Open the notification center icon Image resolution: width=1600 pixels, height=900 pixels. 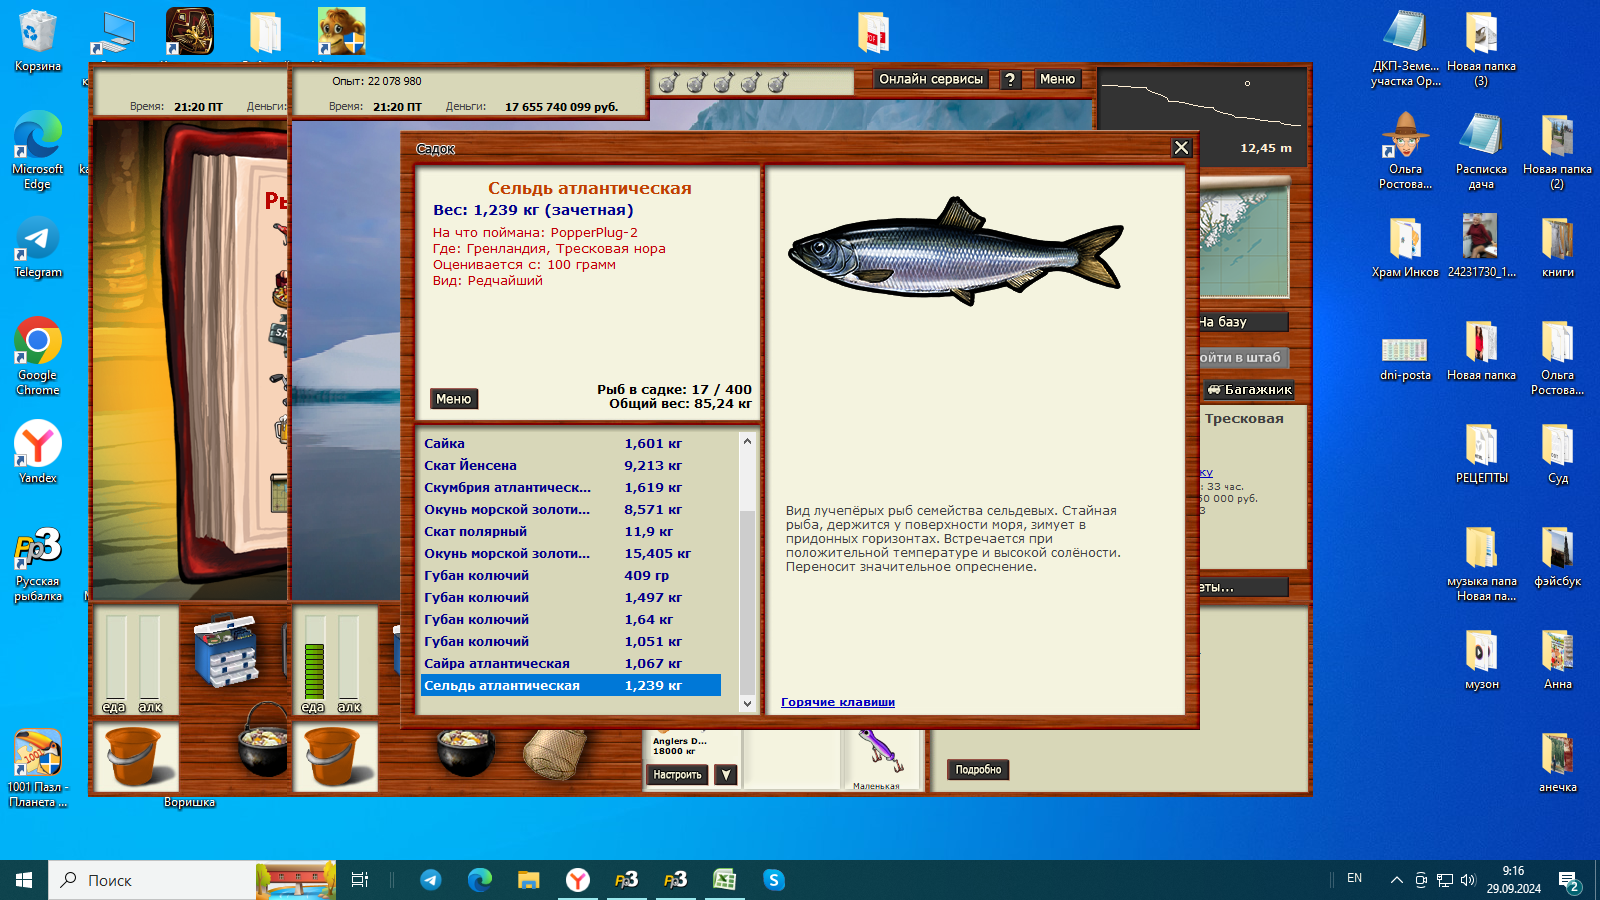click(1569, 880)
